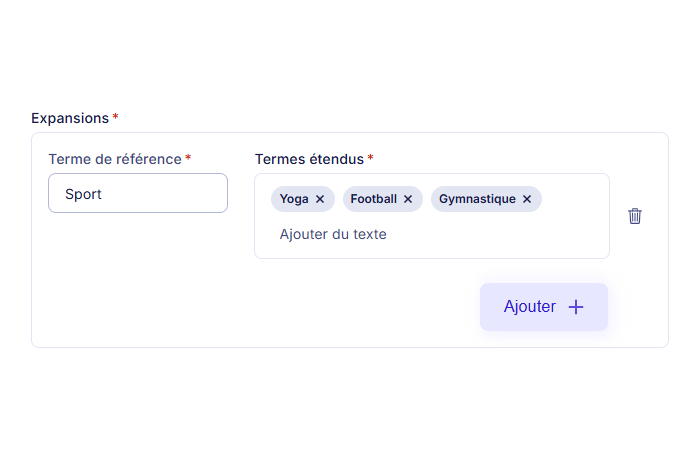This screenshot has width=675, height=455.
Task: Delete the expansion row with trash icon
Action: 635,216
